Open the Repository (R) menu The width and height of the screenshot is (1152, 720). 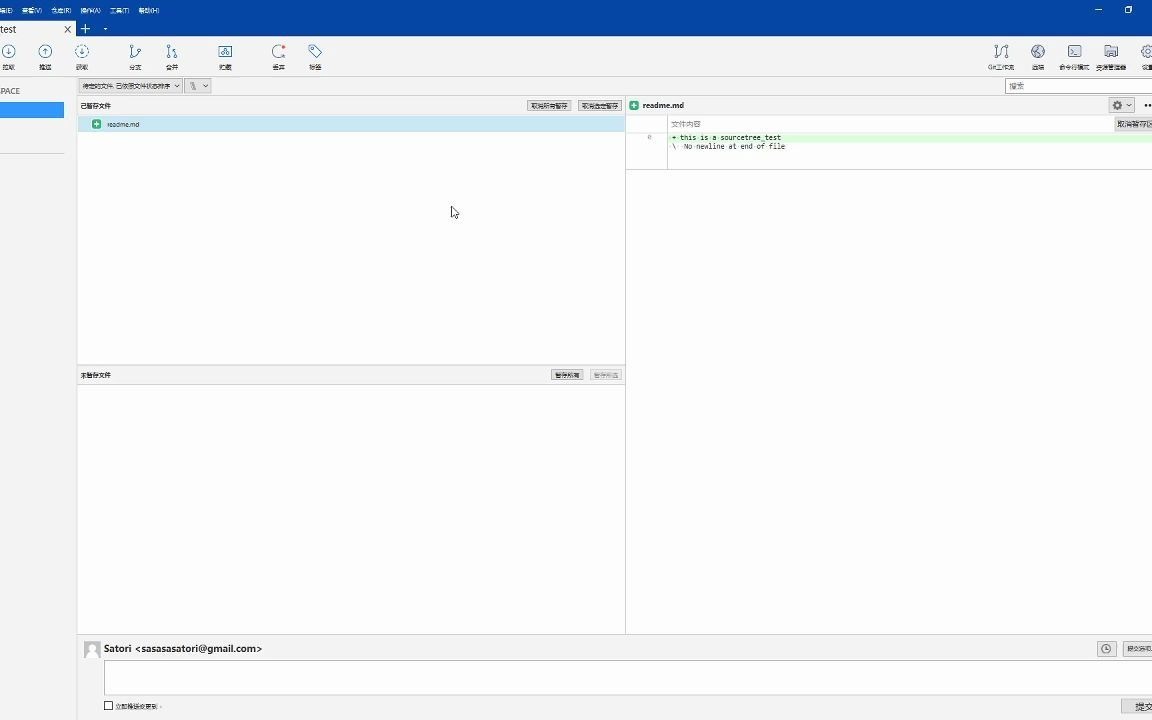tap(61, 10)
